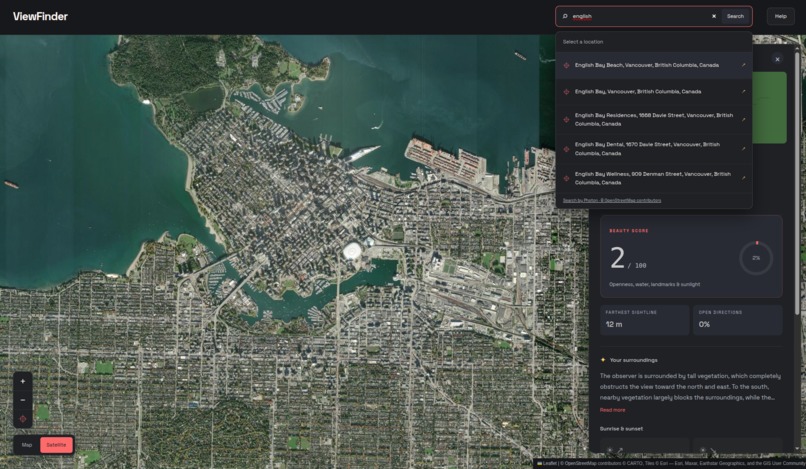
Task: Click arrow icon on English Bay Residences row
Action: click(x=743, y=119)
